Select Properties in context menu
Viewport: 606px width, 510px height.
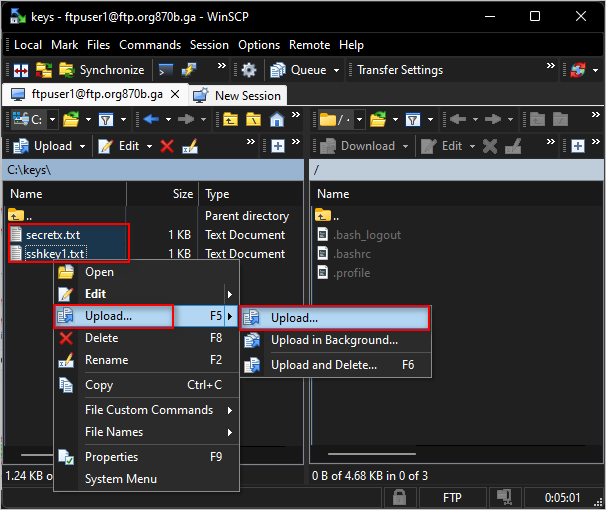146,457
